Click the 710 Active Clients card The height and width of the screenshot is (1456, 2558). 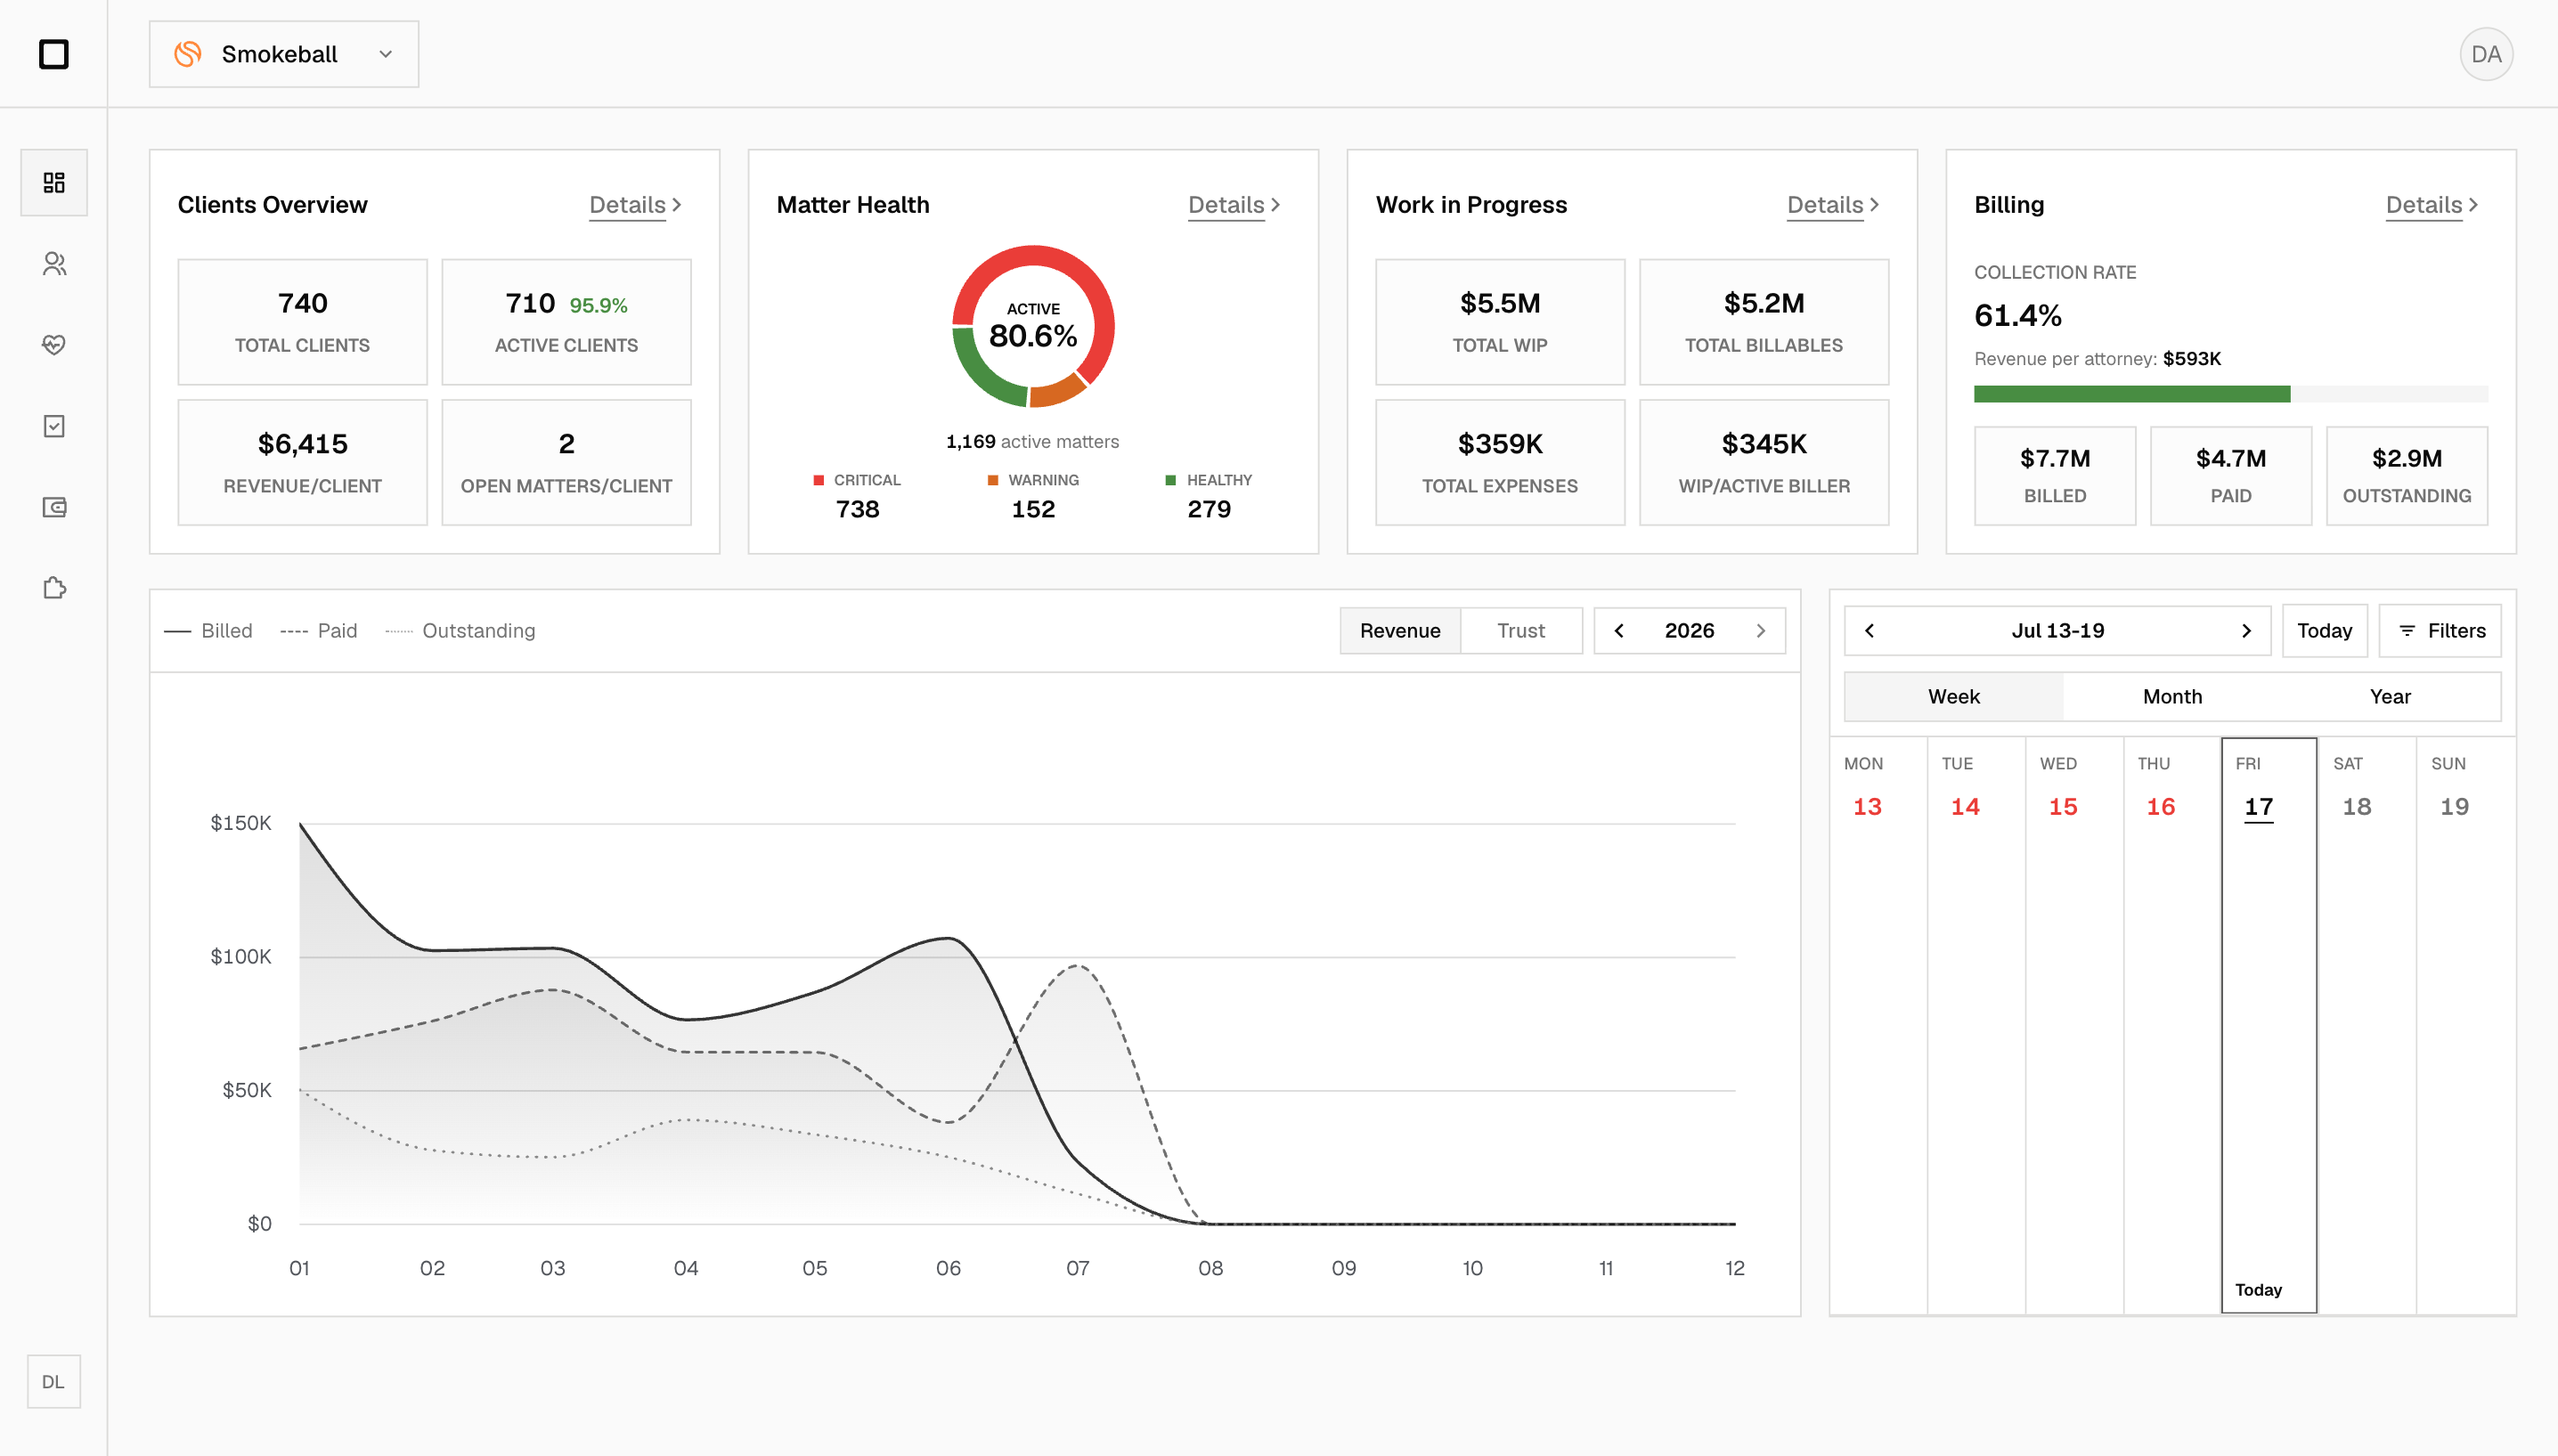point(566,322)
